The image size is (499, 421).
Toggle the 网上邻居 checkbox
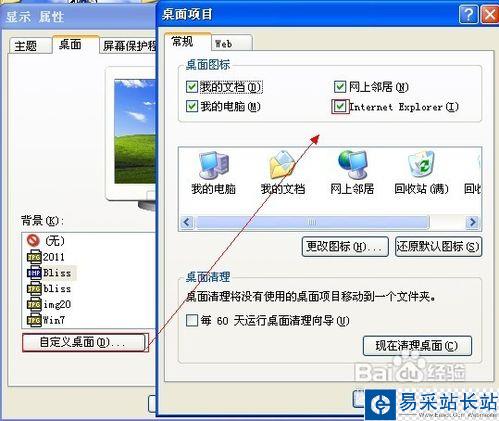pyautogui.click(x=340, y=87)
